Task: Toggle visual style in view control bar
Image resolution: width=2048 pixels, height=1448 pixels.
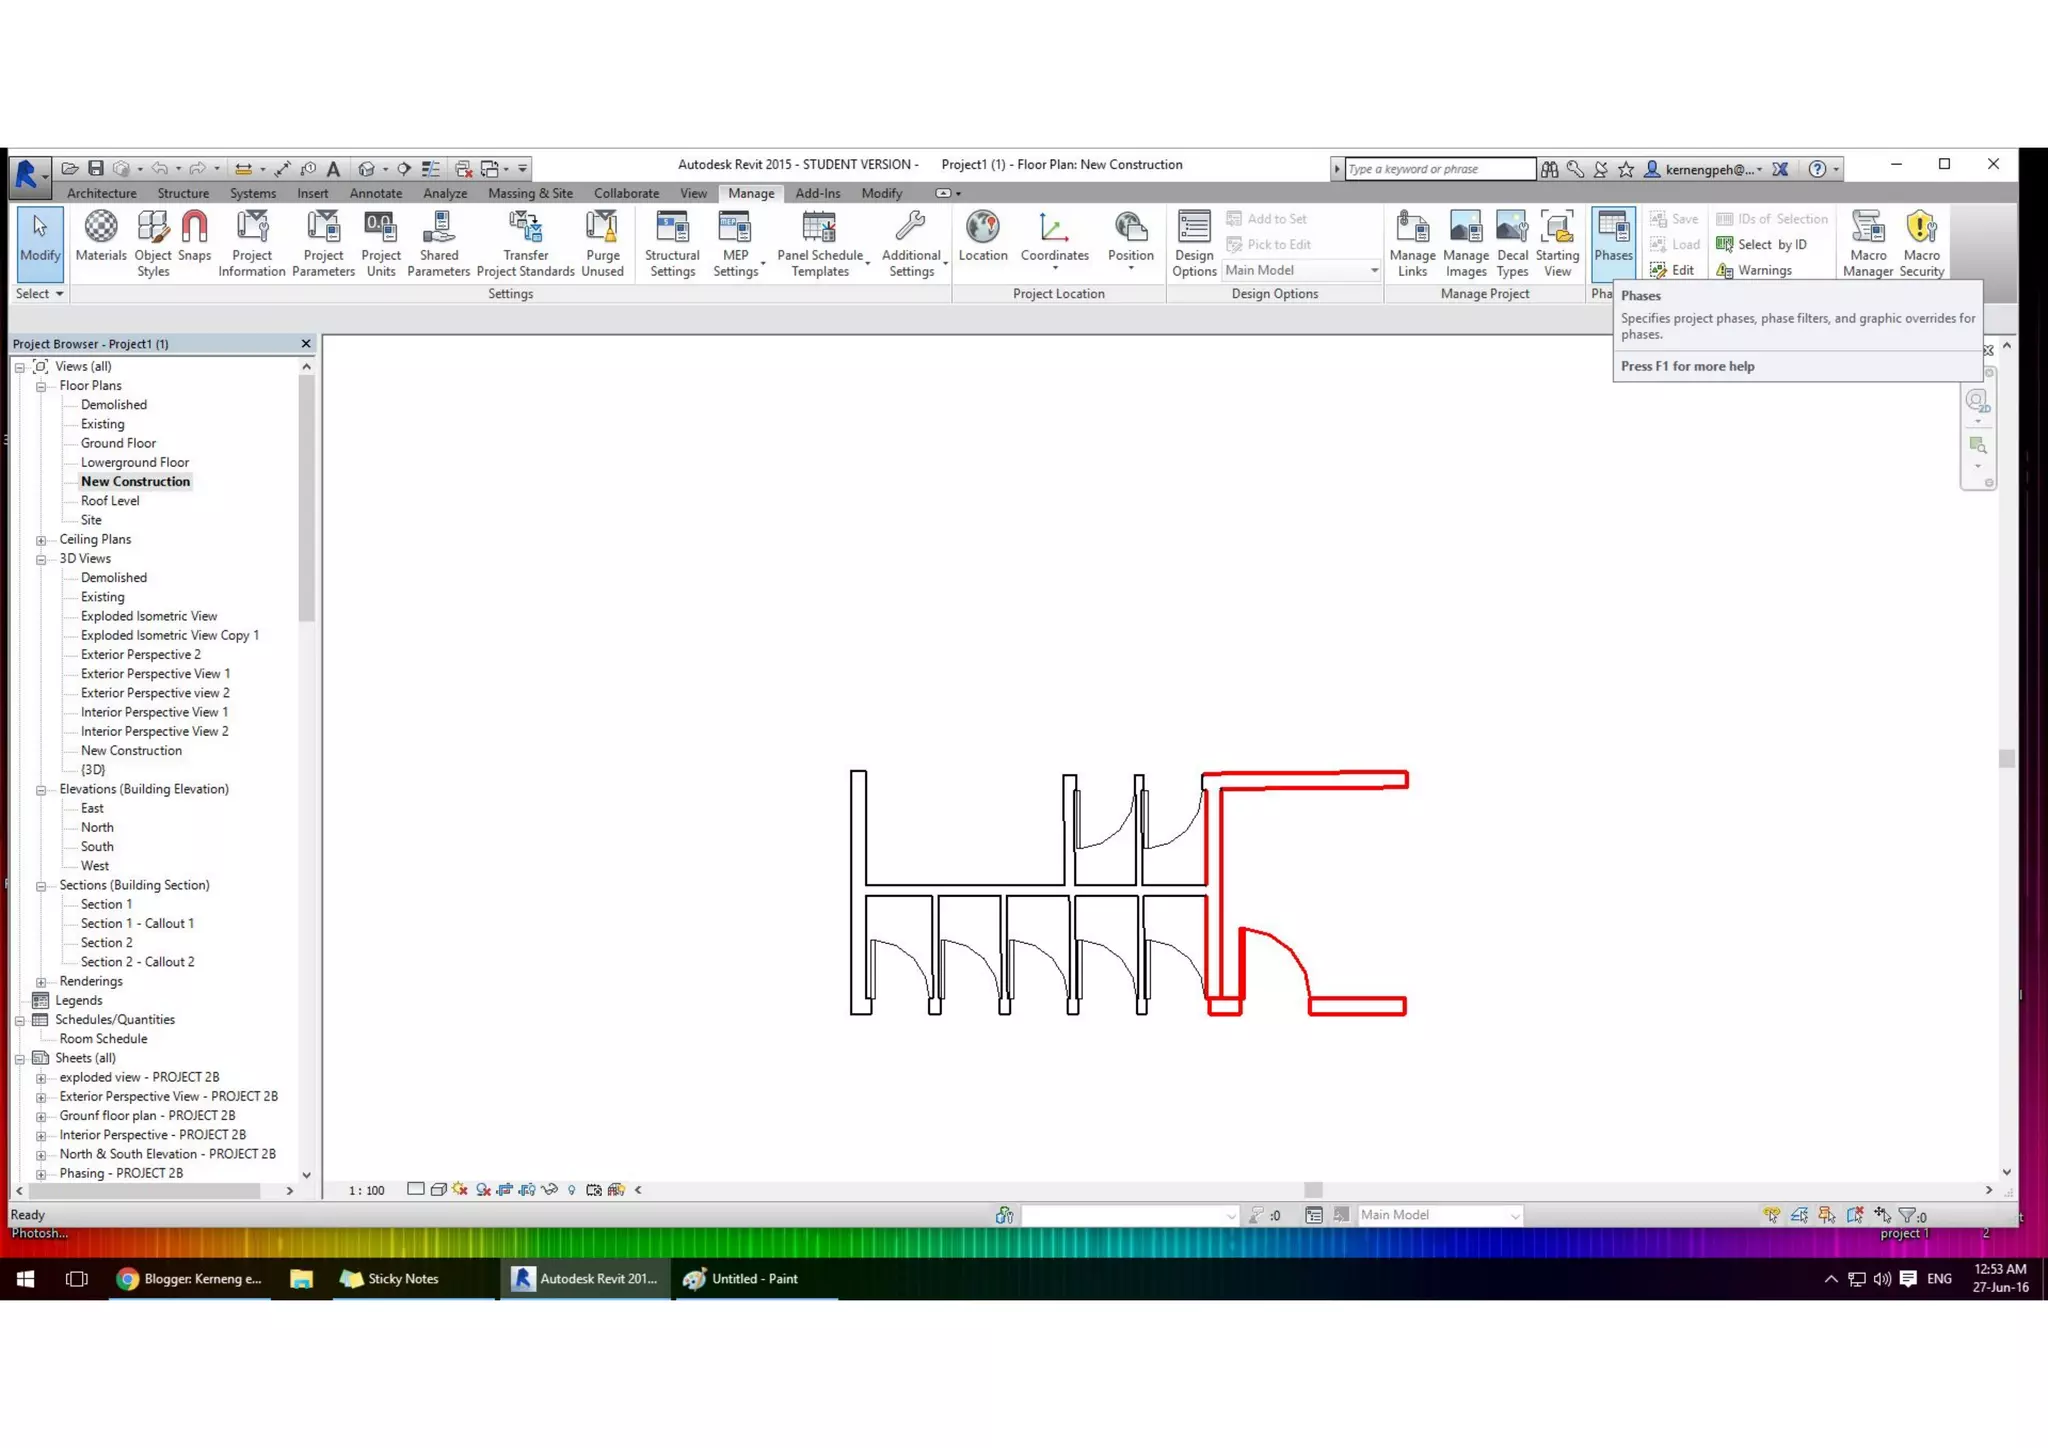Action: coord(438,1190)
